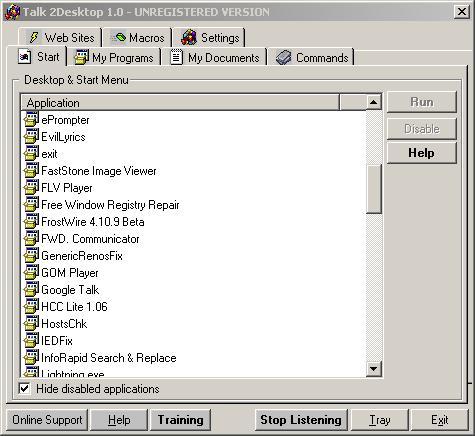Select the exit entry text

(x=49, y=154)
